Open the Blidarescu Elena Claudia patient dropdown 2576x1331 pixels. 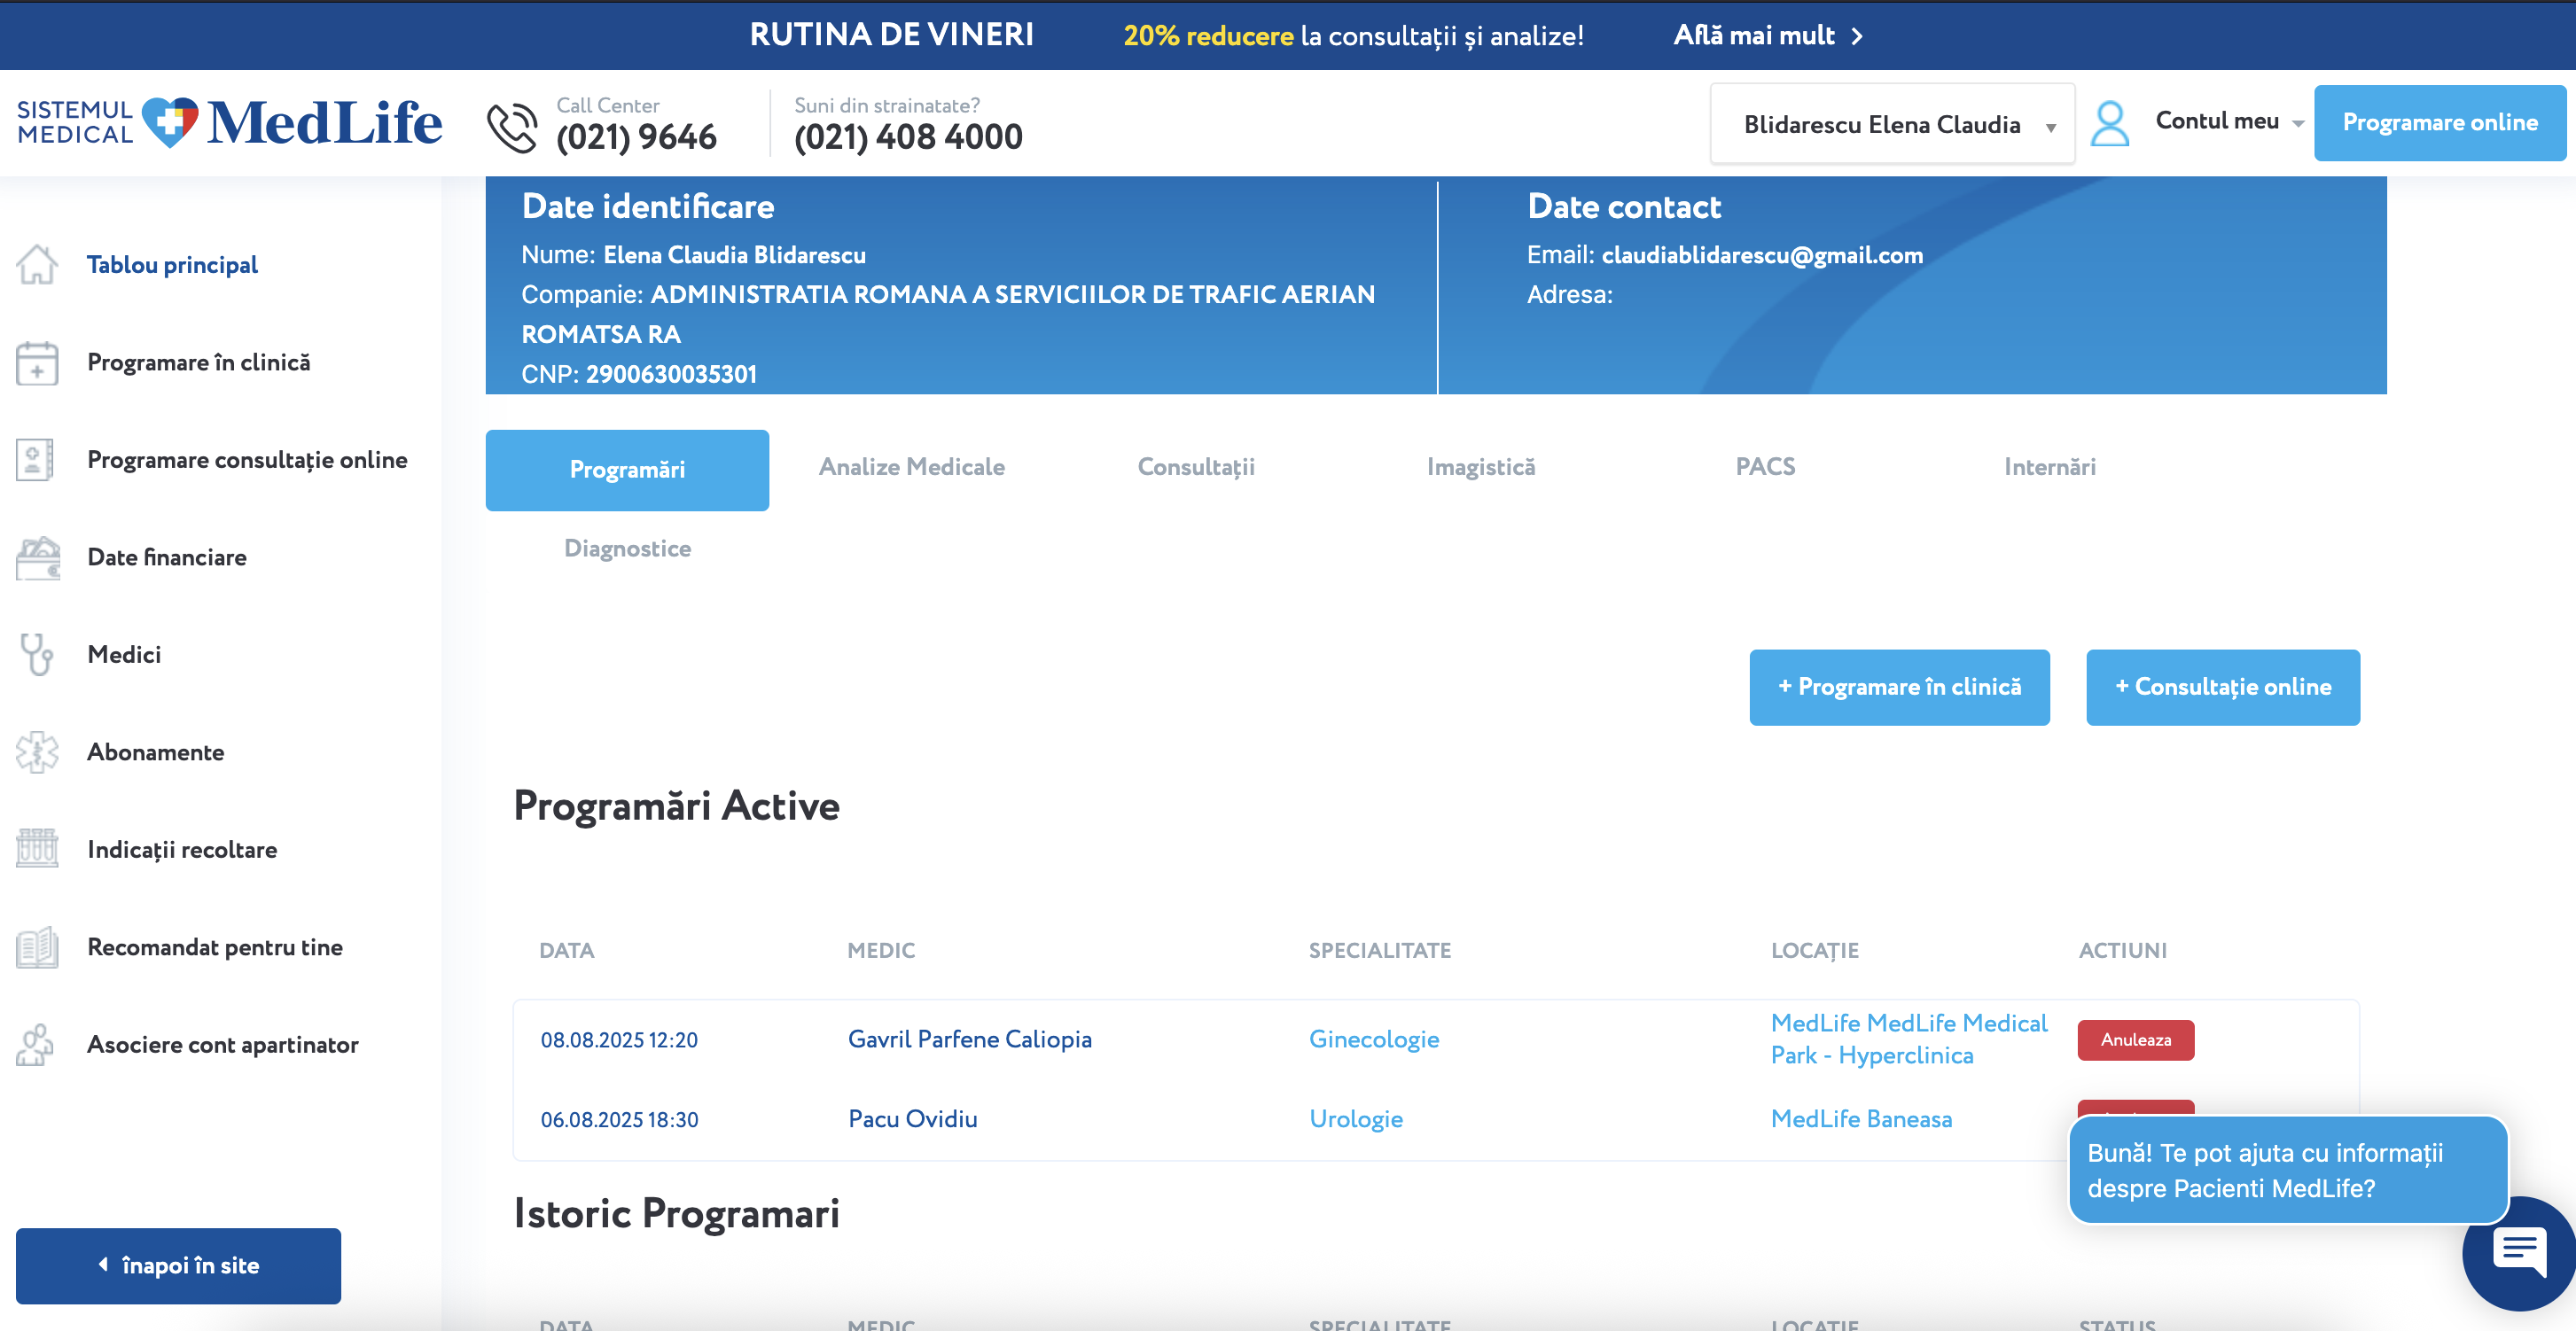coord(1892,124)
